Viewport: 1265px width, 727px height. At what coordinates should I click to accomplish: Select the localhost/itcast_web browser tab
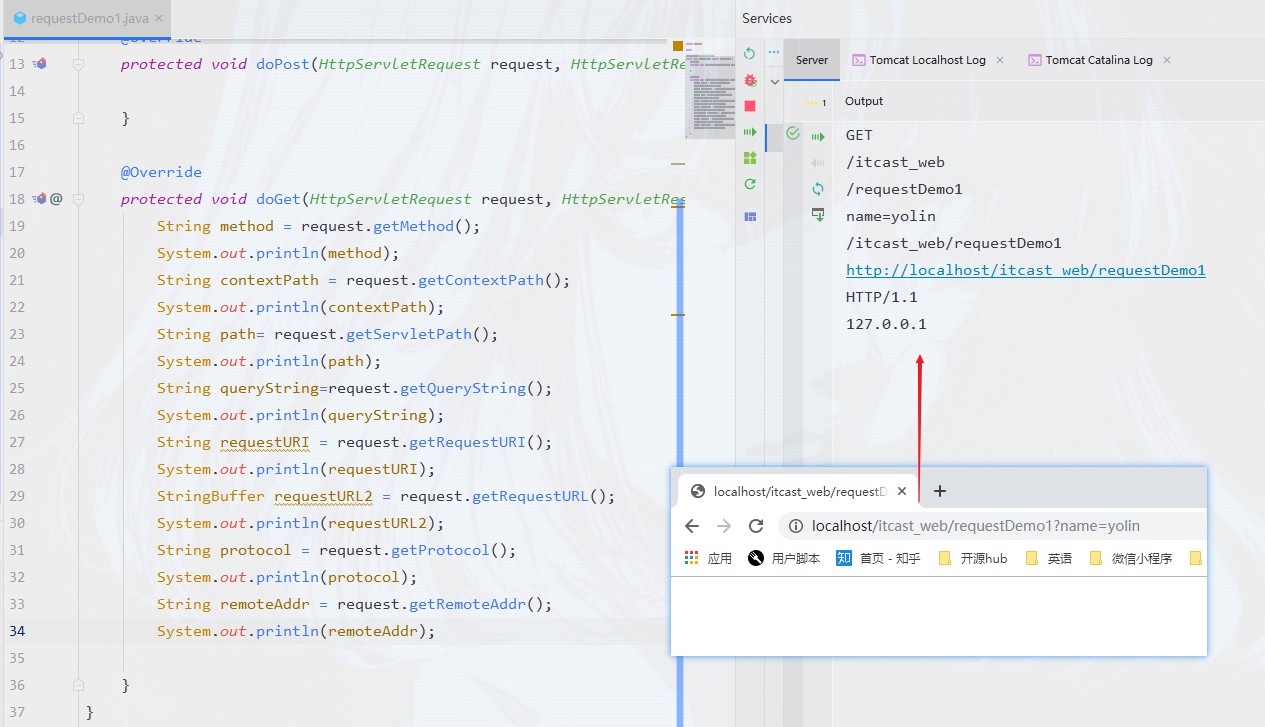(x=797, y=492)
